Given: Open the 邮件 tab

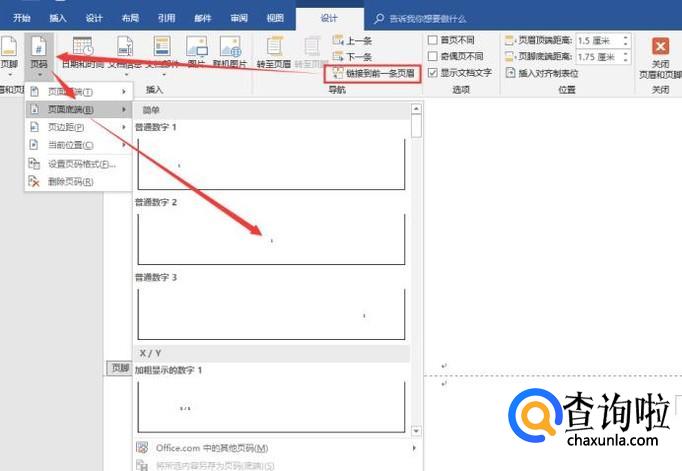Looking at the screenshot, I should click(x=203, y=18).
